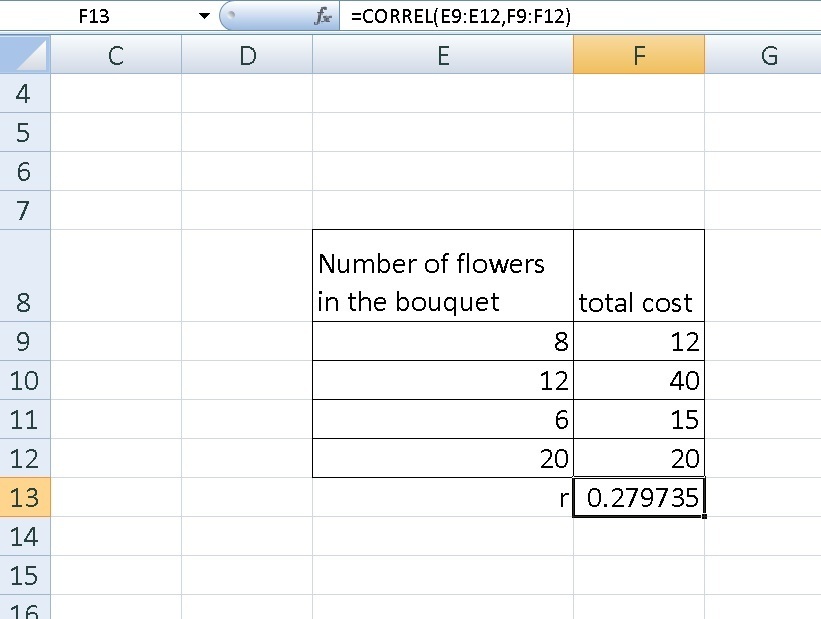Click row 4 header
This screenshot has height=619, width=821.
24,94
